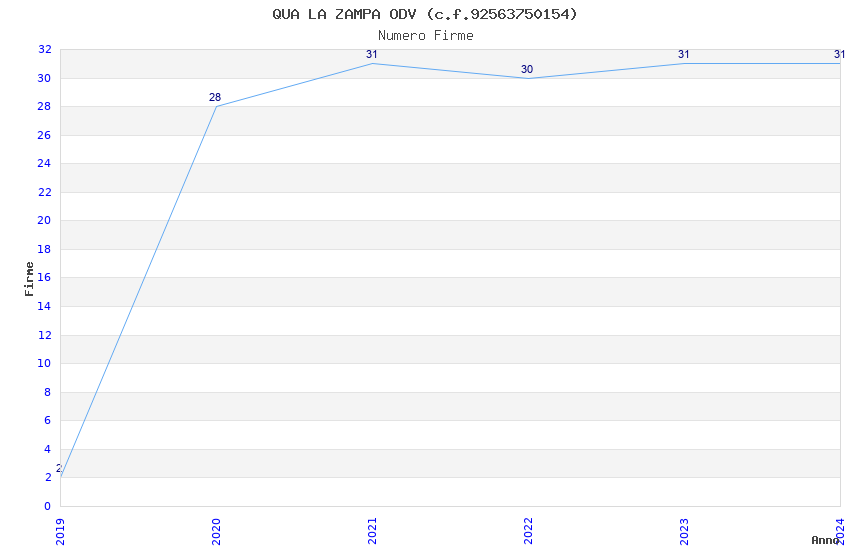Click the data value "31" above the 2024 point
This screenshot has width=850, height=550.
pos(839,54)
